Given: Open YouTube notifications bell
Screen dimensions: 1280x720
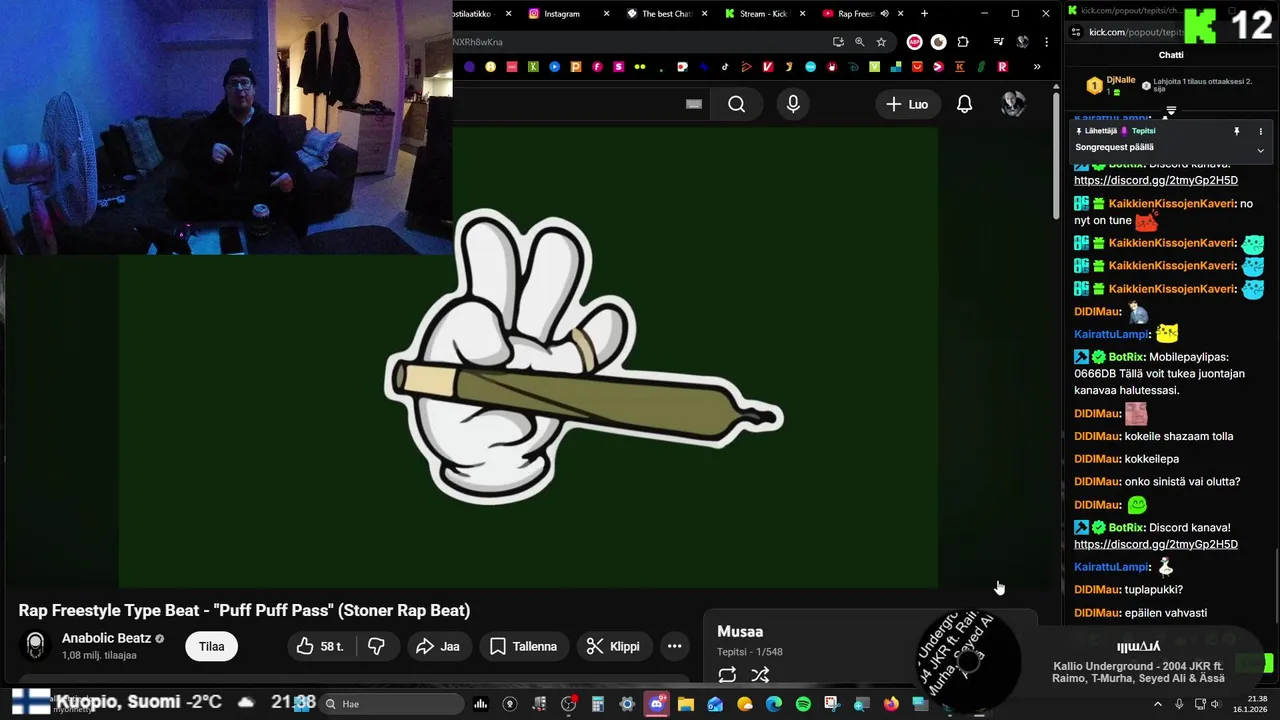Looking at the screenshot, I should pos(964,104).
